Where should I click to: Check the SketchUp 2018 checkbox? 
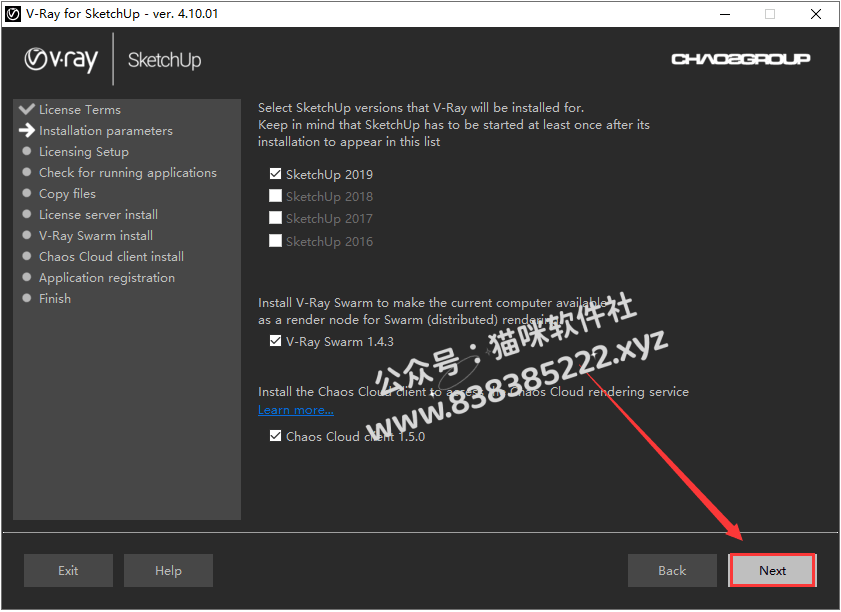(x=275, y=196)
